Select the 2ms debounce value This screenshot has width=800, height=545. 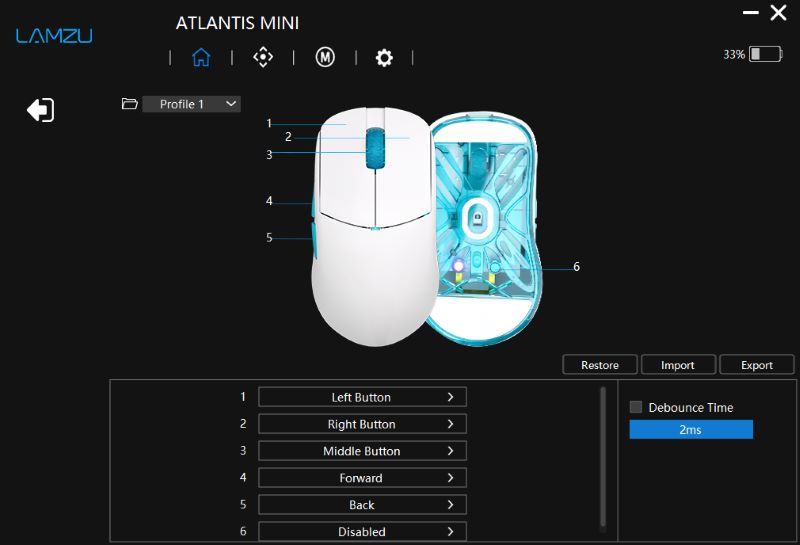coord(691,430)
